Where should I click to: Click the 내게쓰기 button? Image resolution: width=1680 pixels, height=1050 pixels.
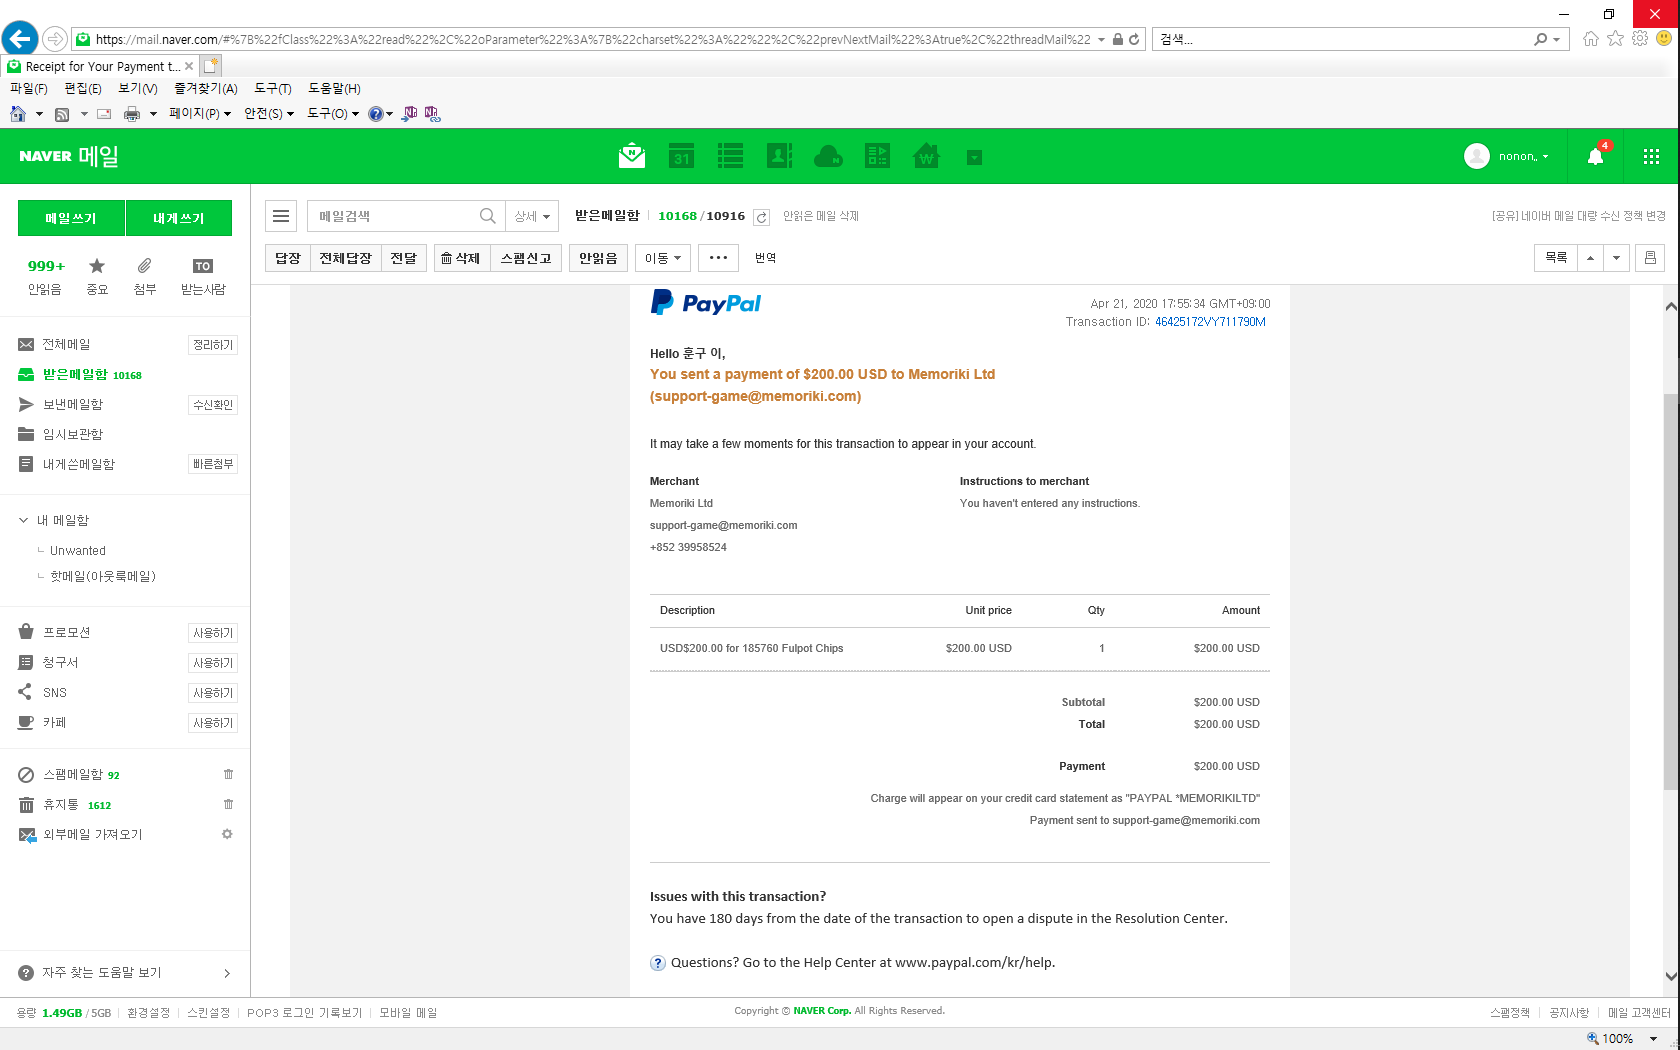coord(179,218)
